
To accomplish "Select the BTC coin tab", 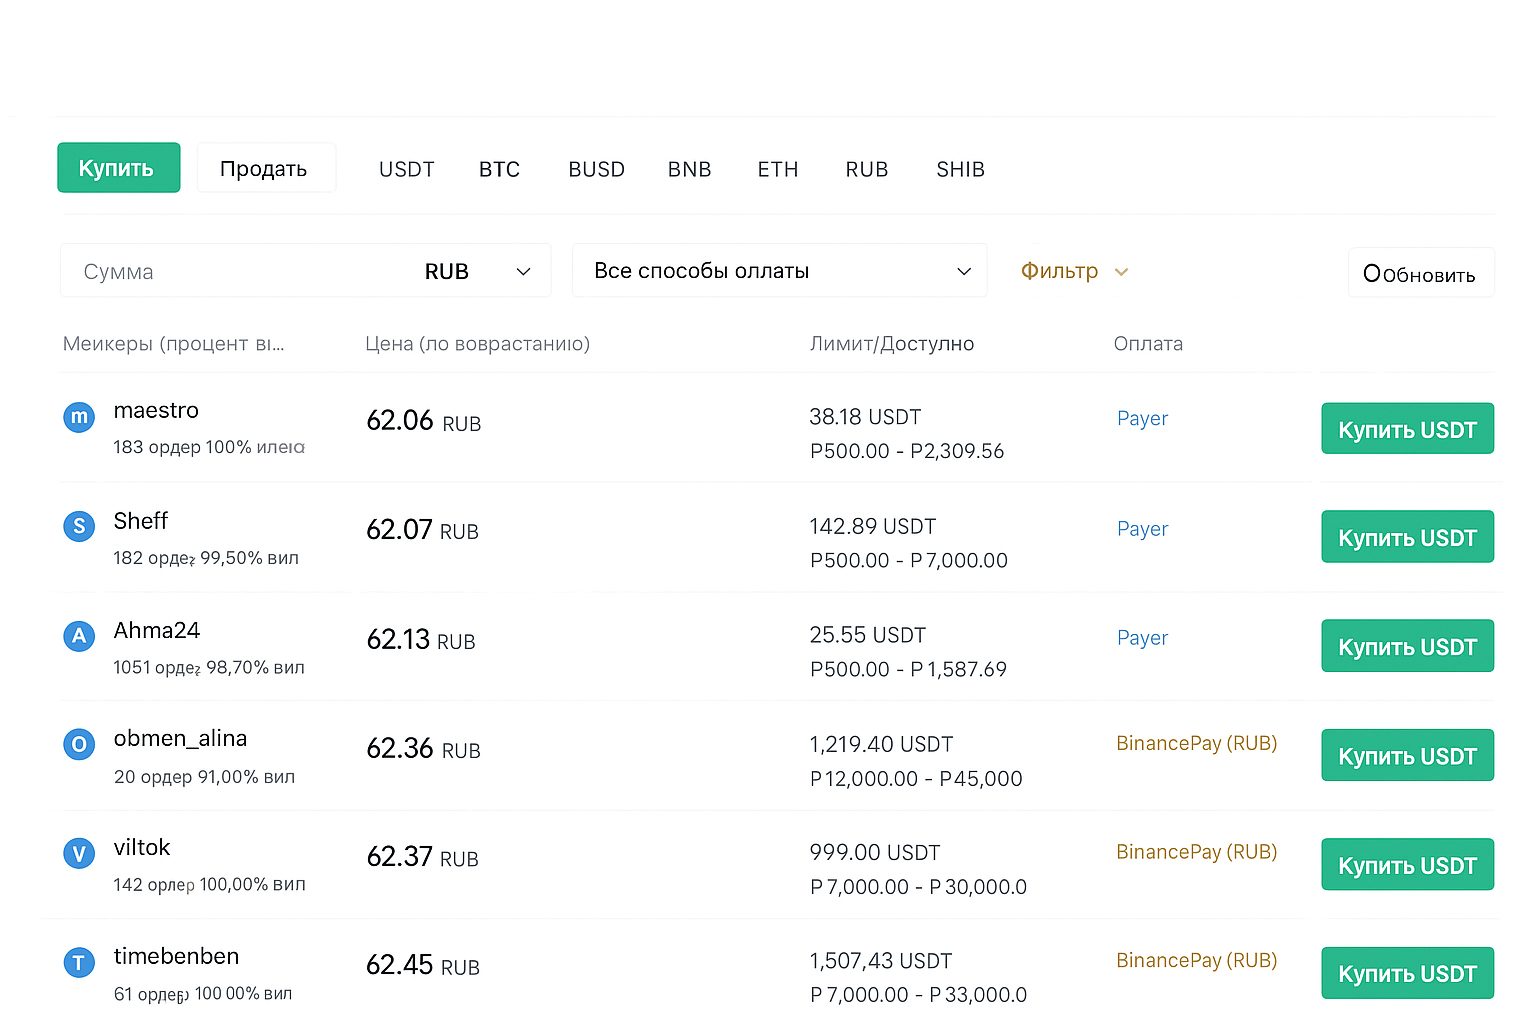I will point(499,170).
